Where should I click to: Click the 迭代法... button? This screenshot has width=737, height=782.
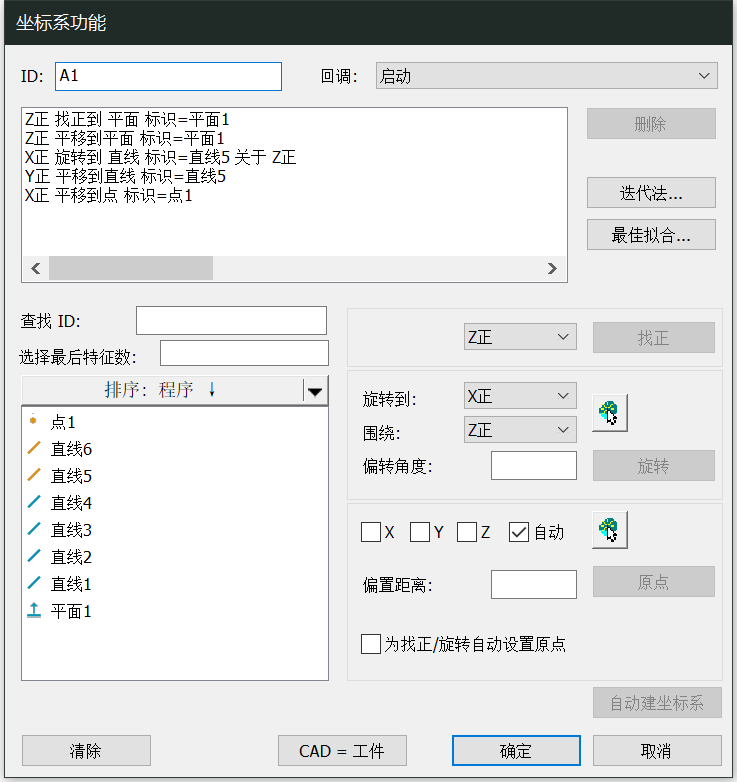(651, 193)
